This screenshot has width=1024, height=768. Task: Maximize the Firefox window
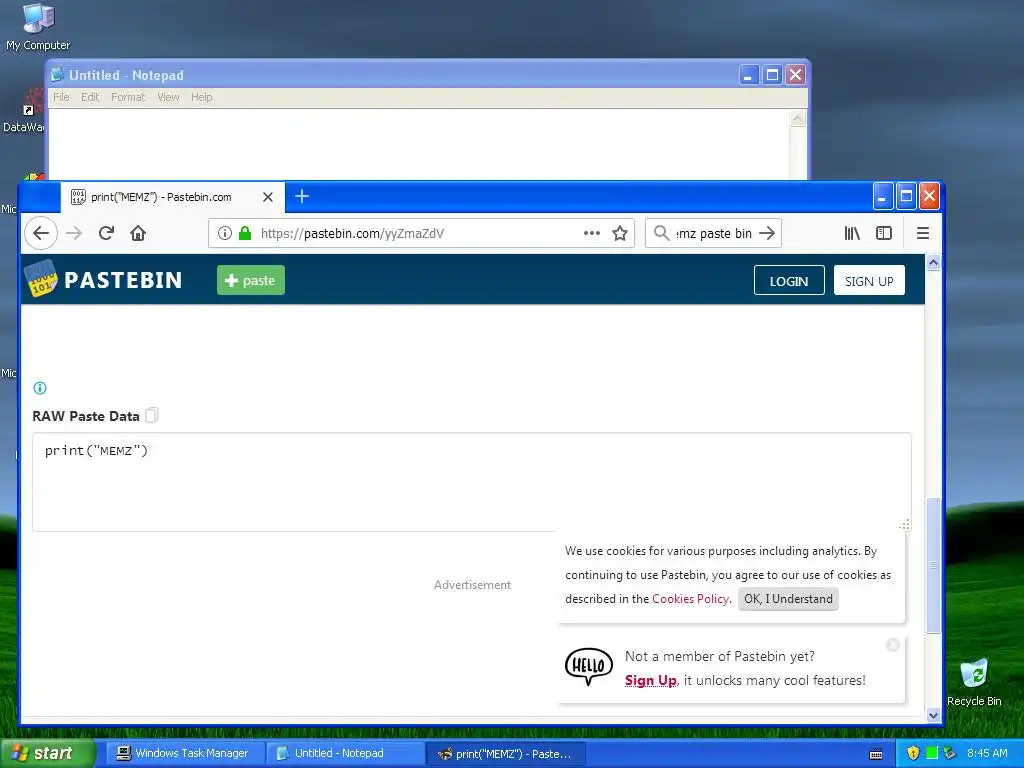tap(906, 196)
